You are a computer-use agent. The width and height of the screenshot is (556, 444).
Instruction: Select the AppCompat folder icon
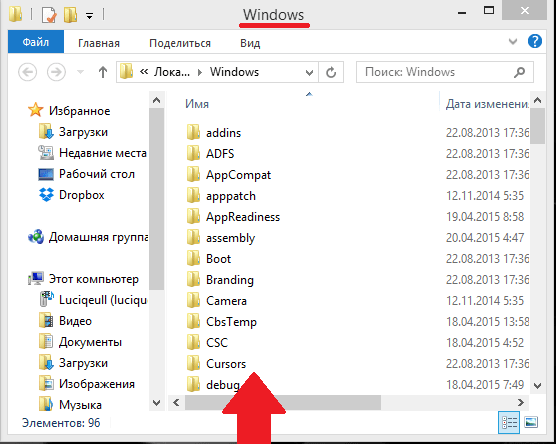[193, 174]
